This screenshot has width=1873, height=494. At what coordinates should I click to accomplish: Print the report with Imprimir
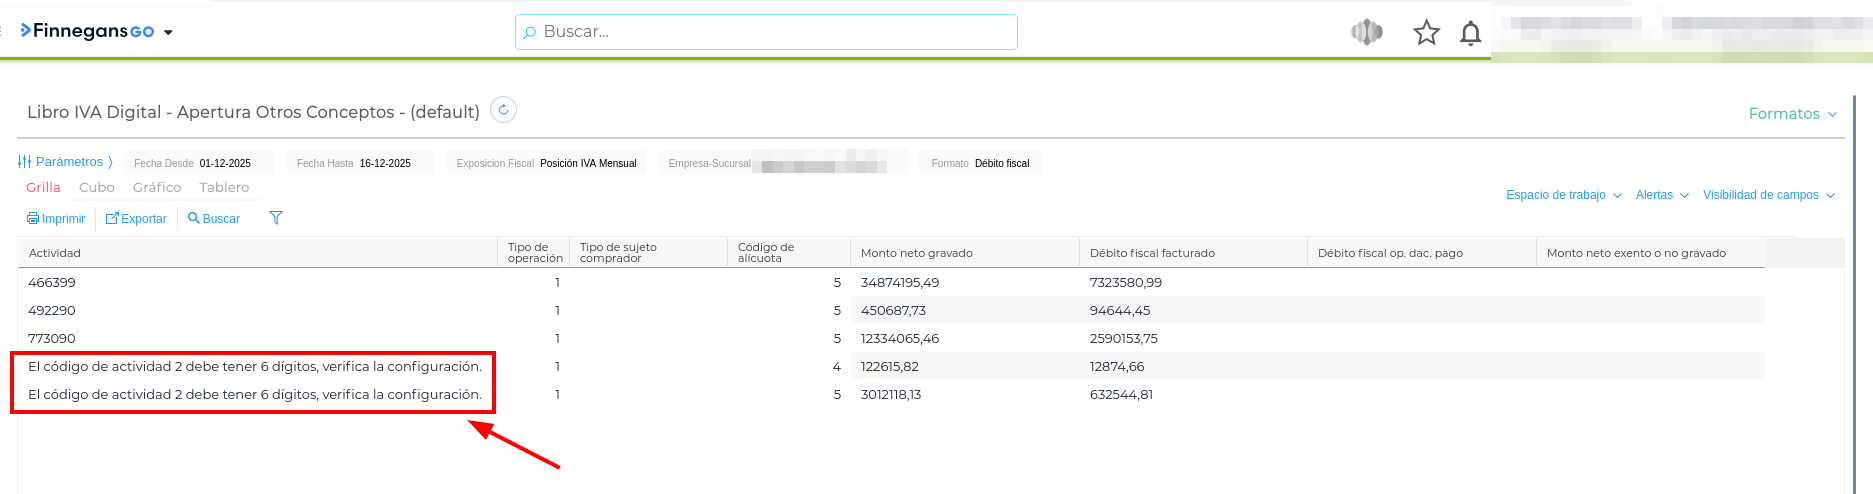click(56, 219)
